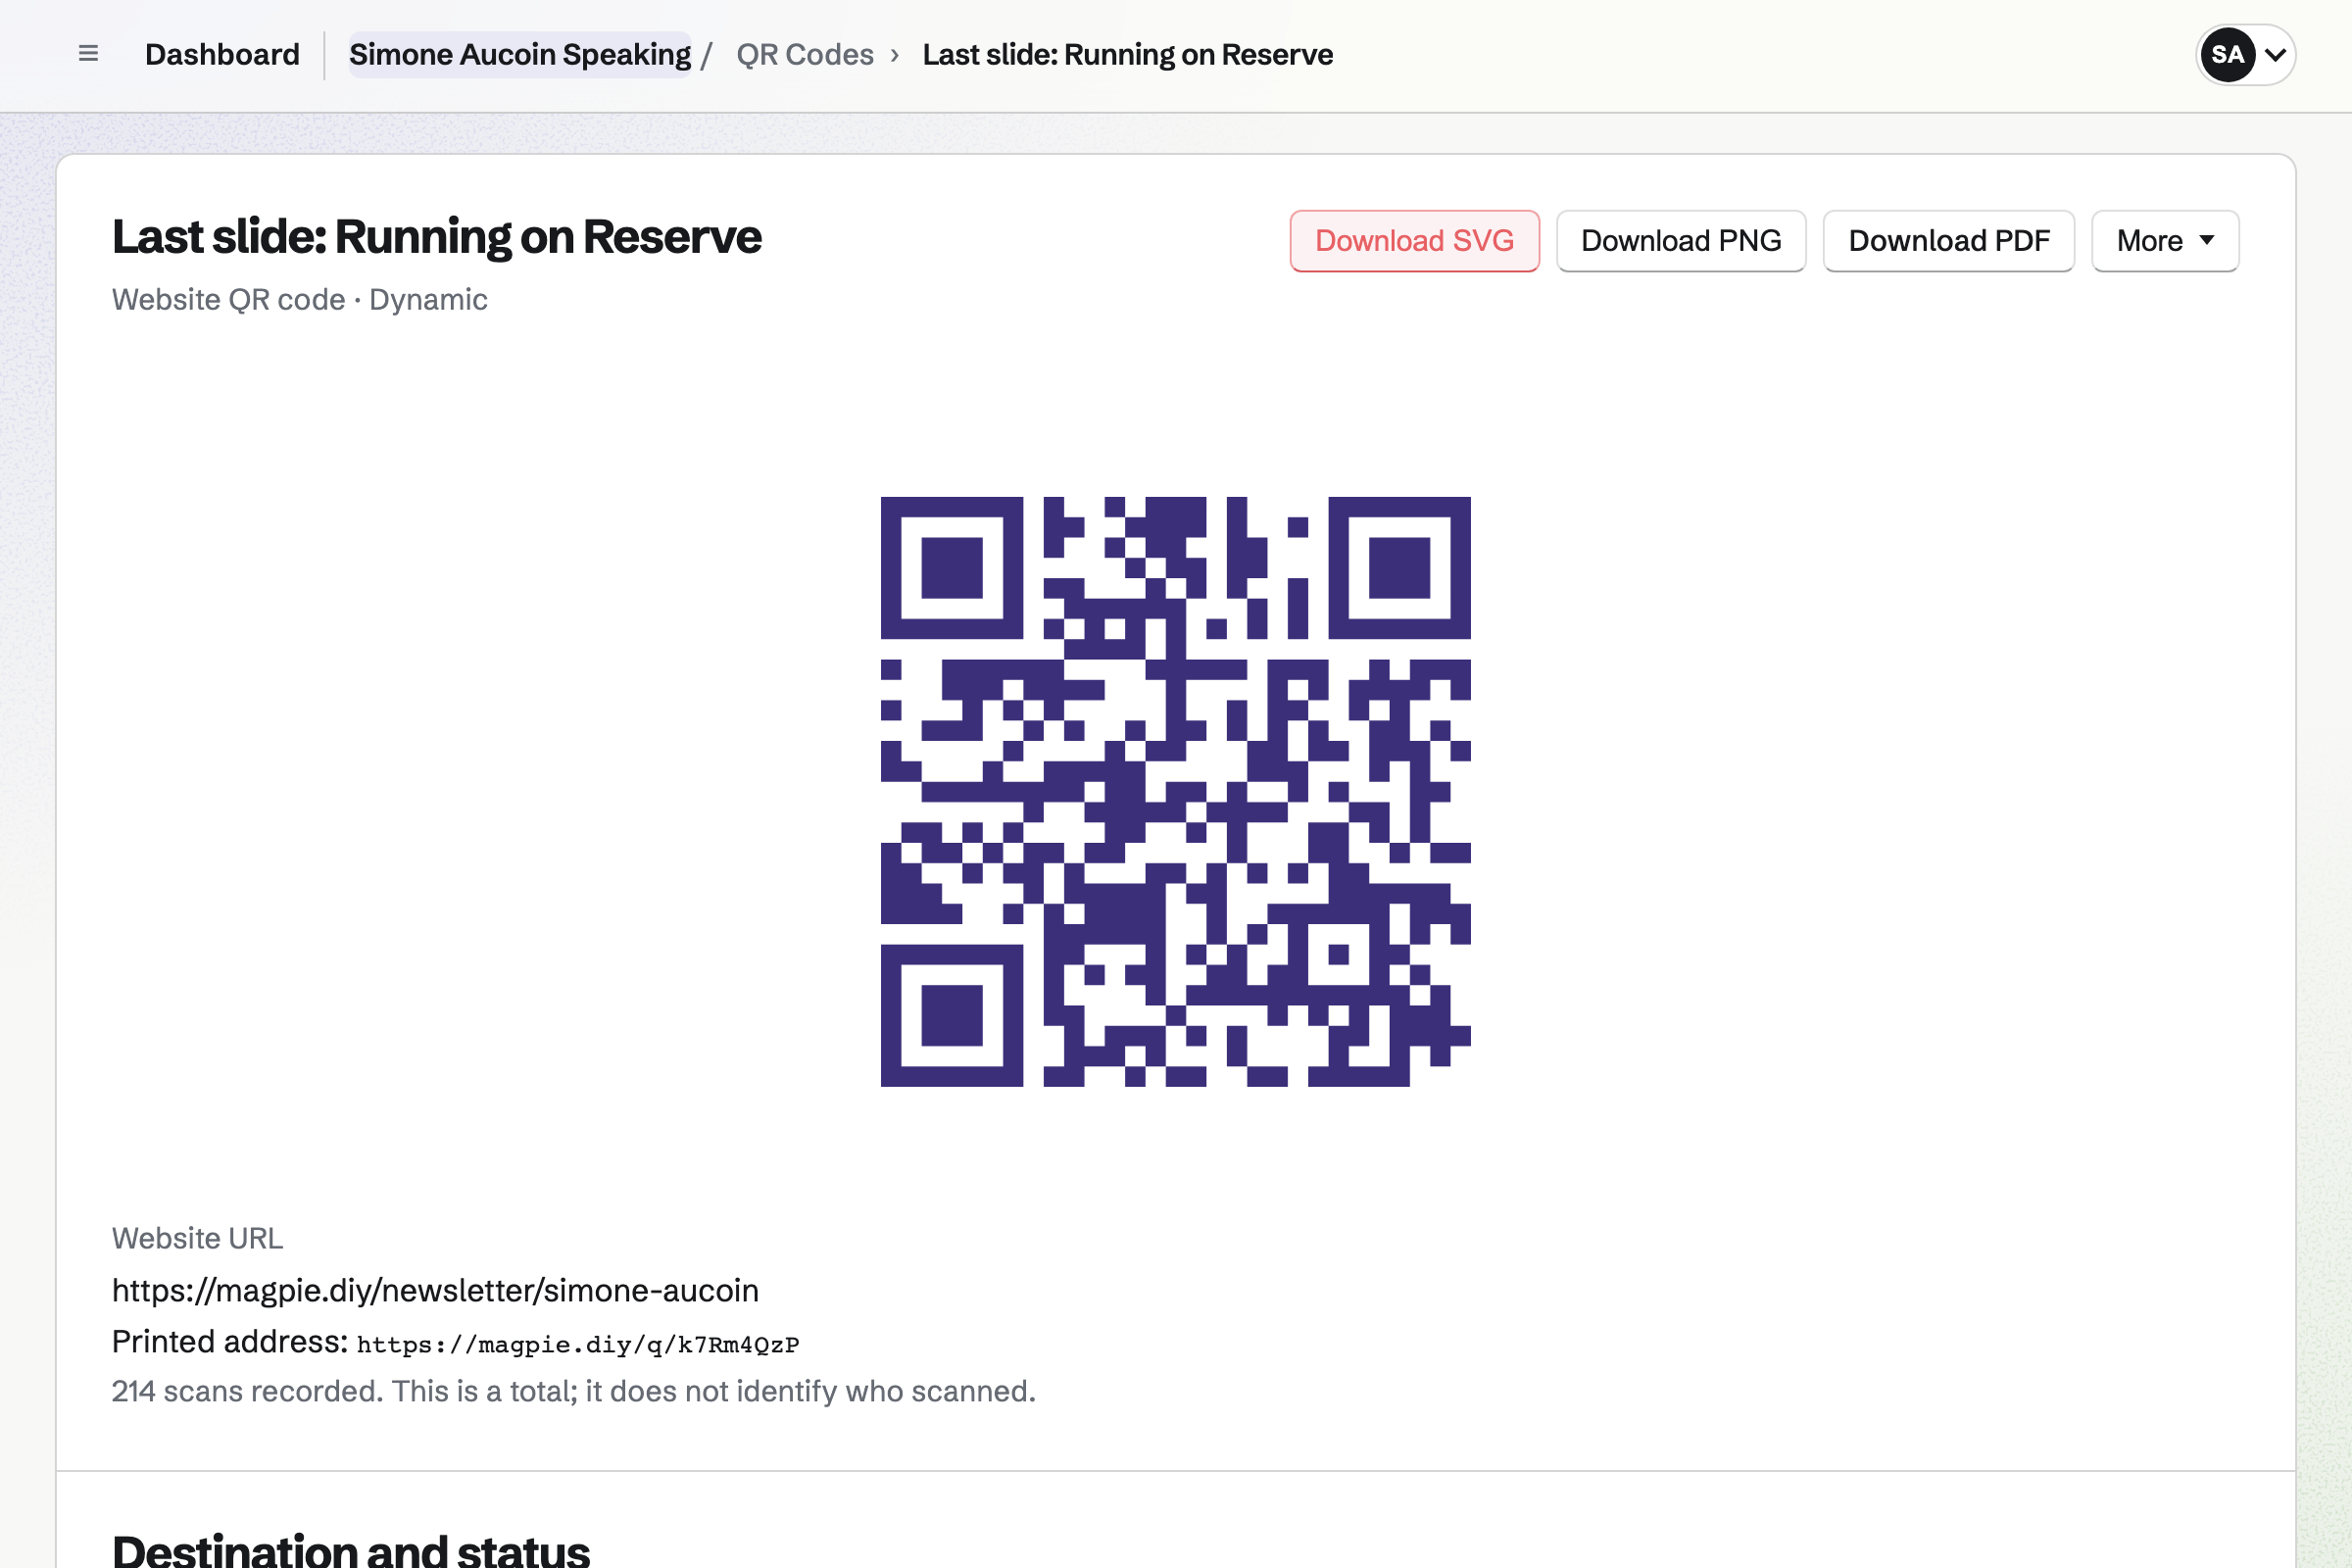2352x1568 pixels.
Task: Click the Website QR code · Dynamic subtitle
Action: click(300, 299)
